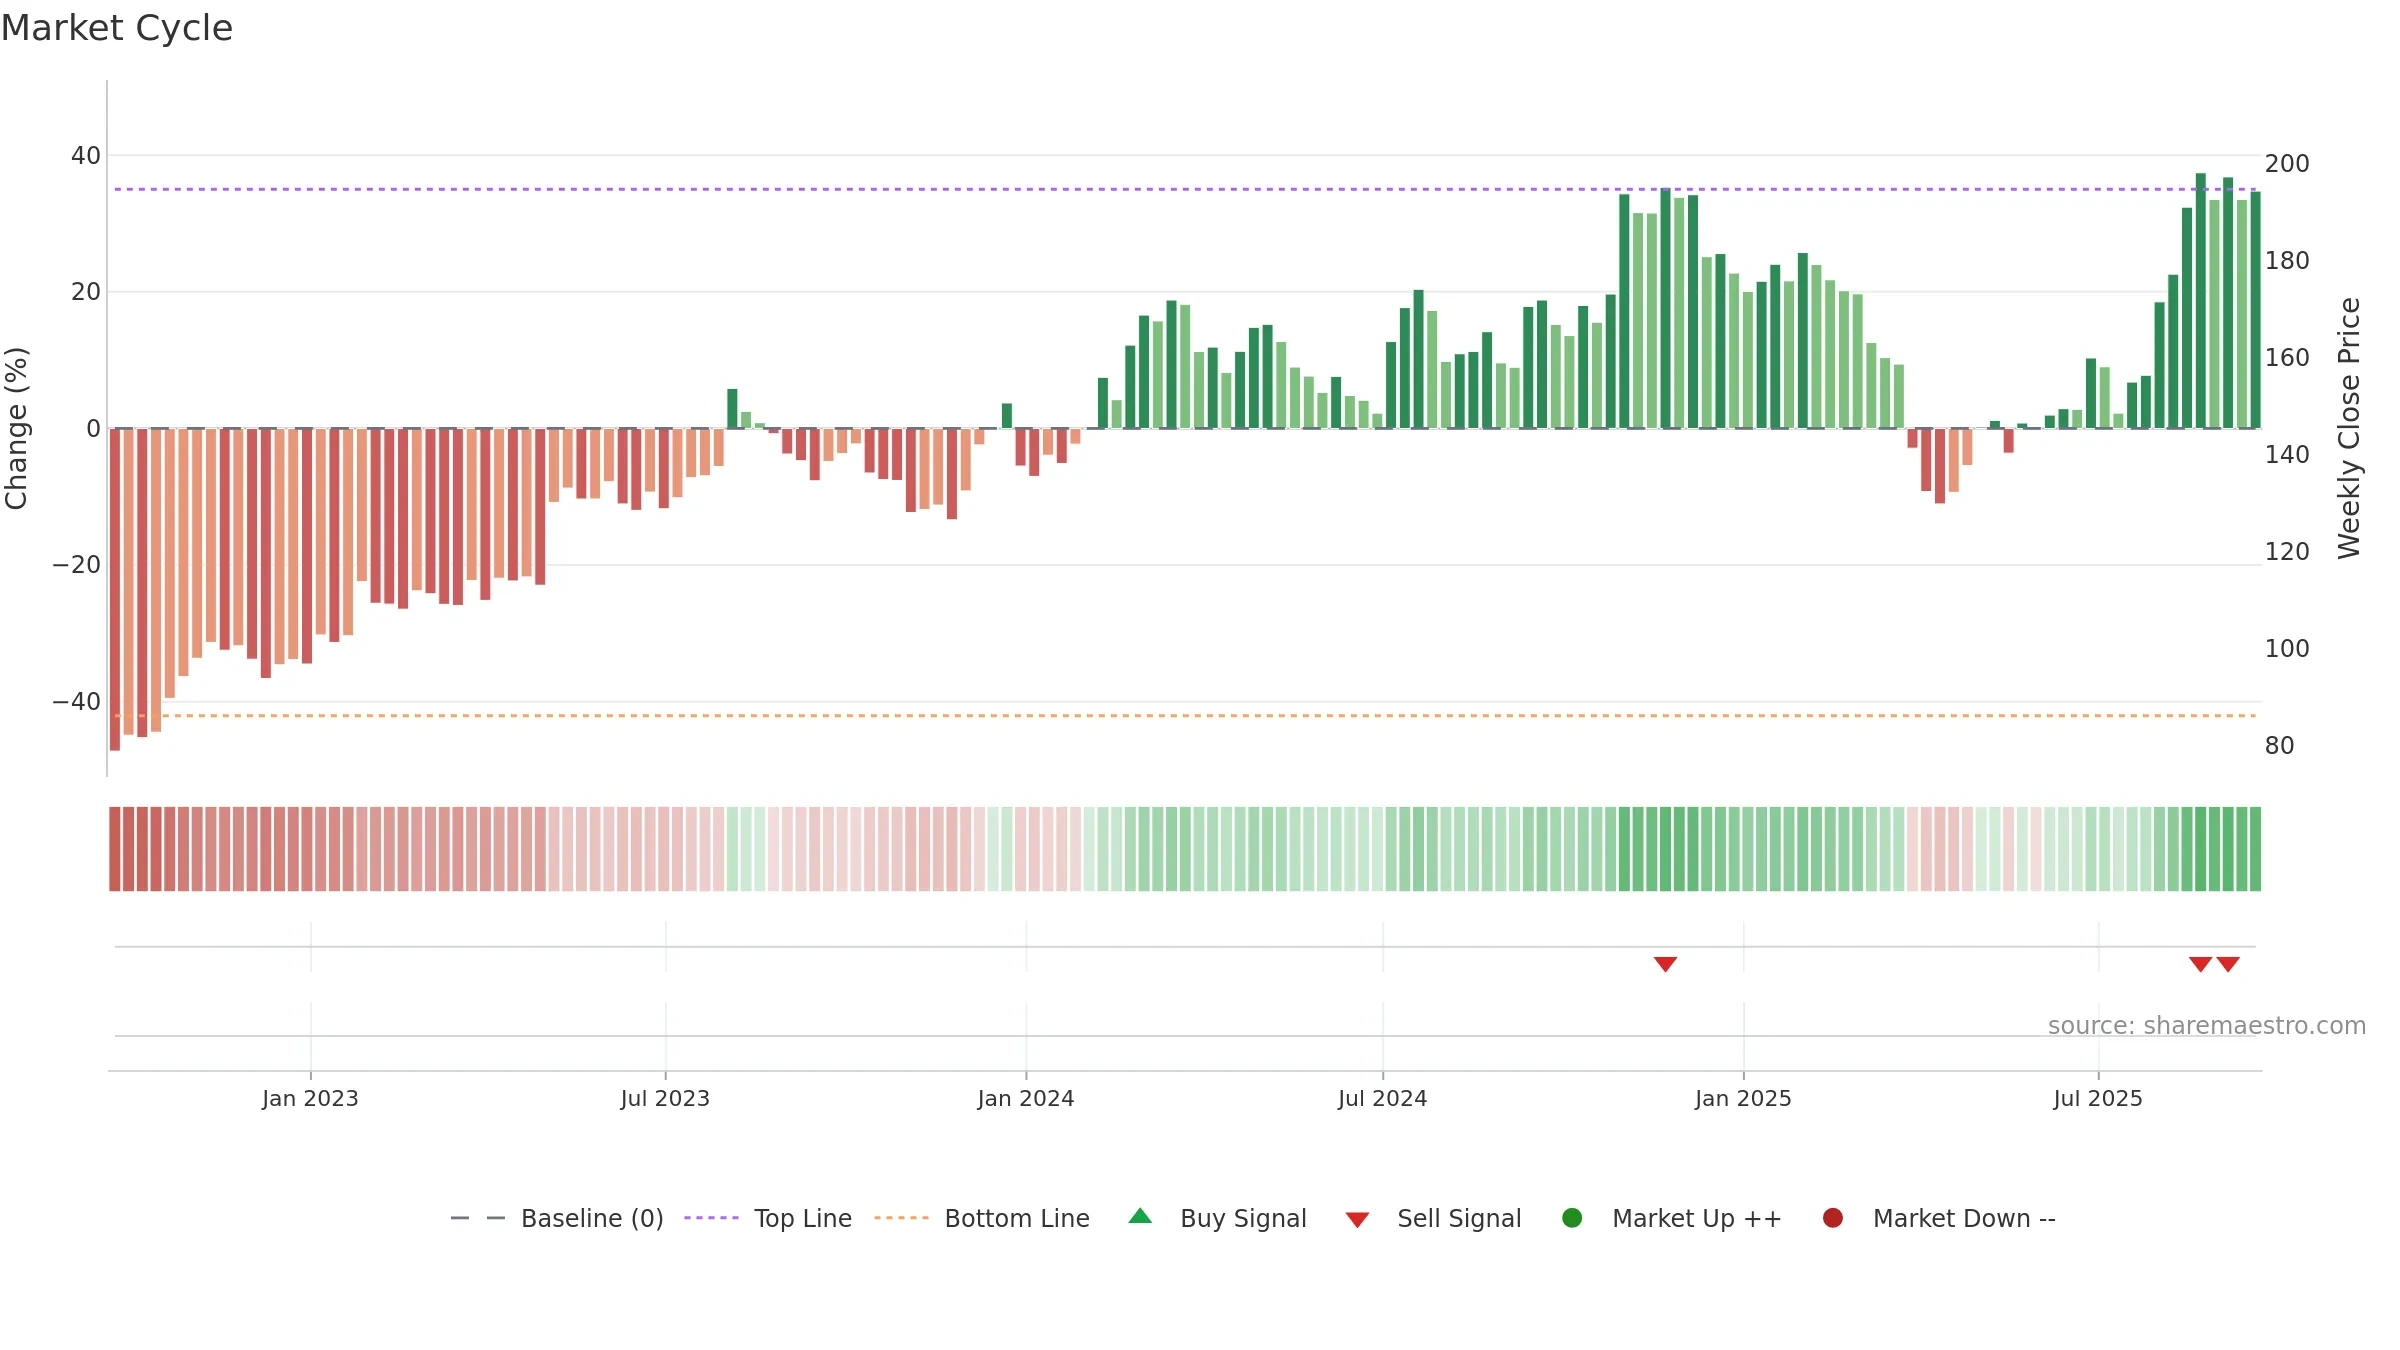Click the Change (%) axis title
The width and height of the screenshot is (2400, 1350).
[16, 428]
